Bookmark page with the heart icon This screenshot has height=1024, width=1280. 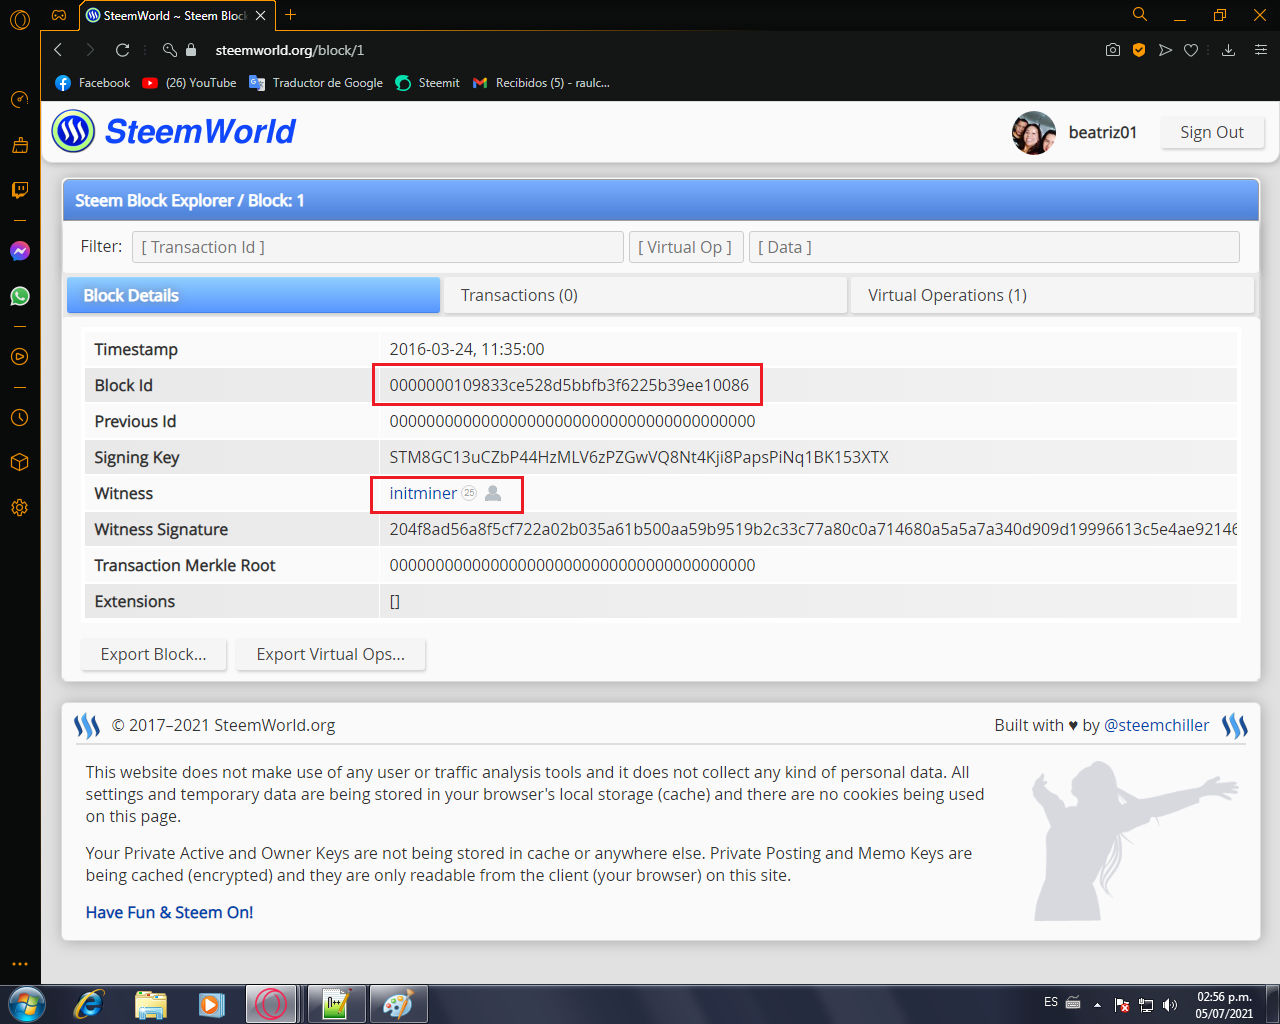click(x=1191, y=50)
